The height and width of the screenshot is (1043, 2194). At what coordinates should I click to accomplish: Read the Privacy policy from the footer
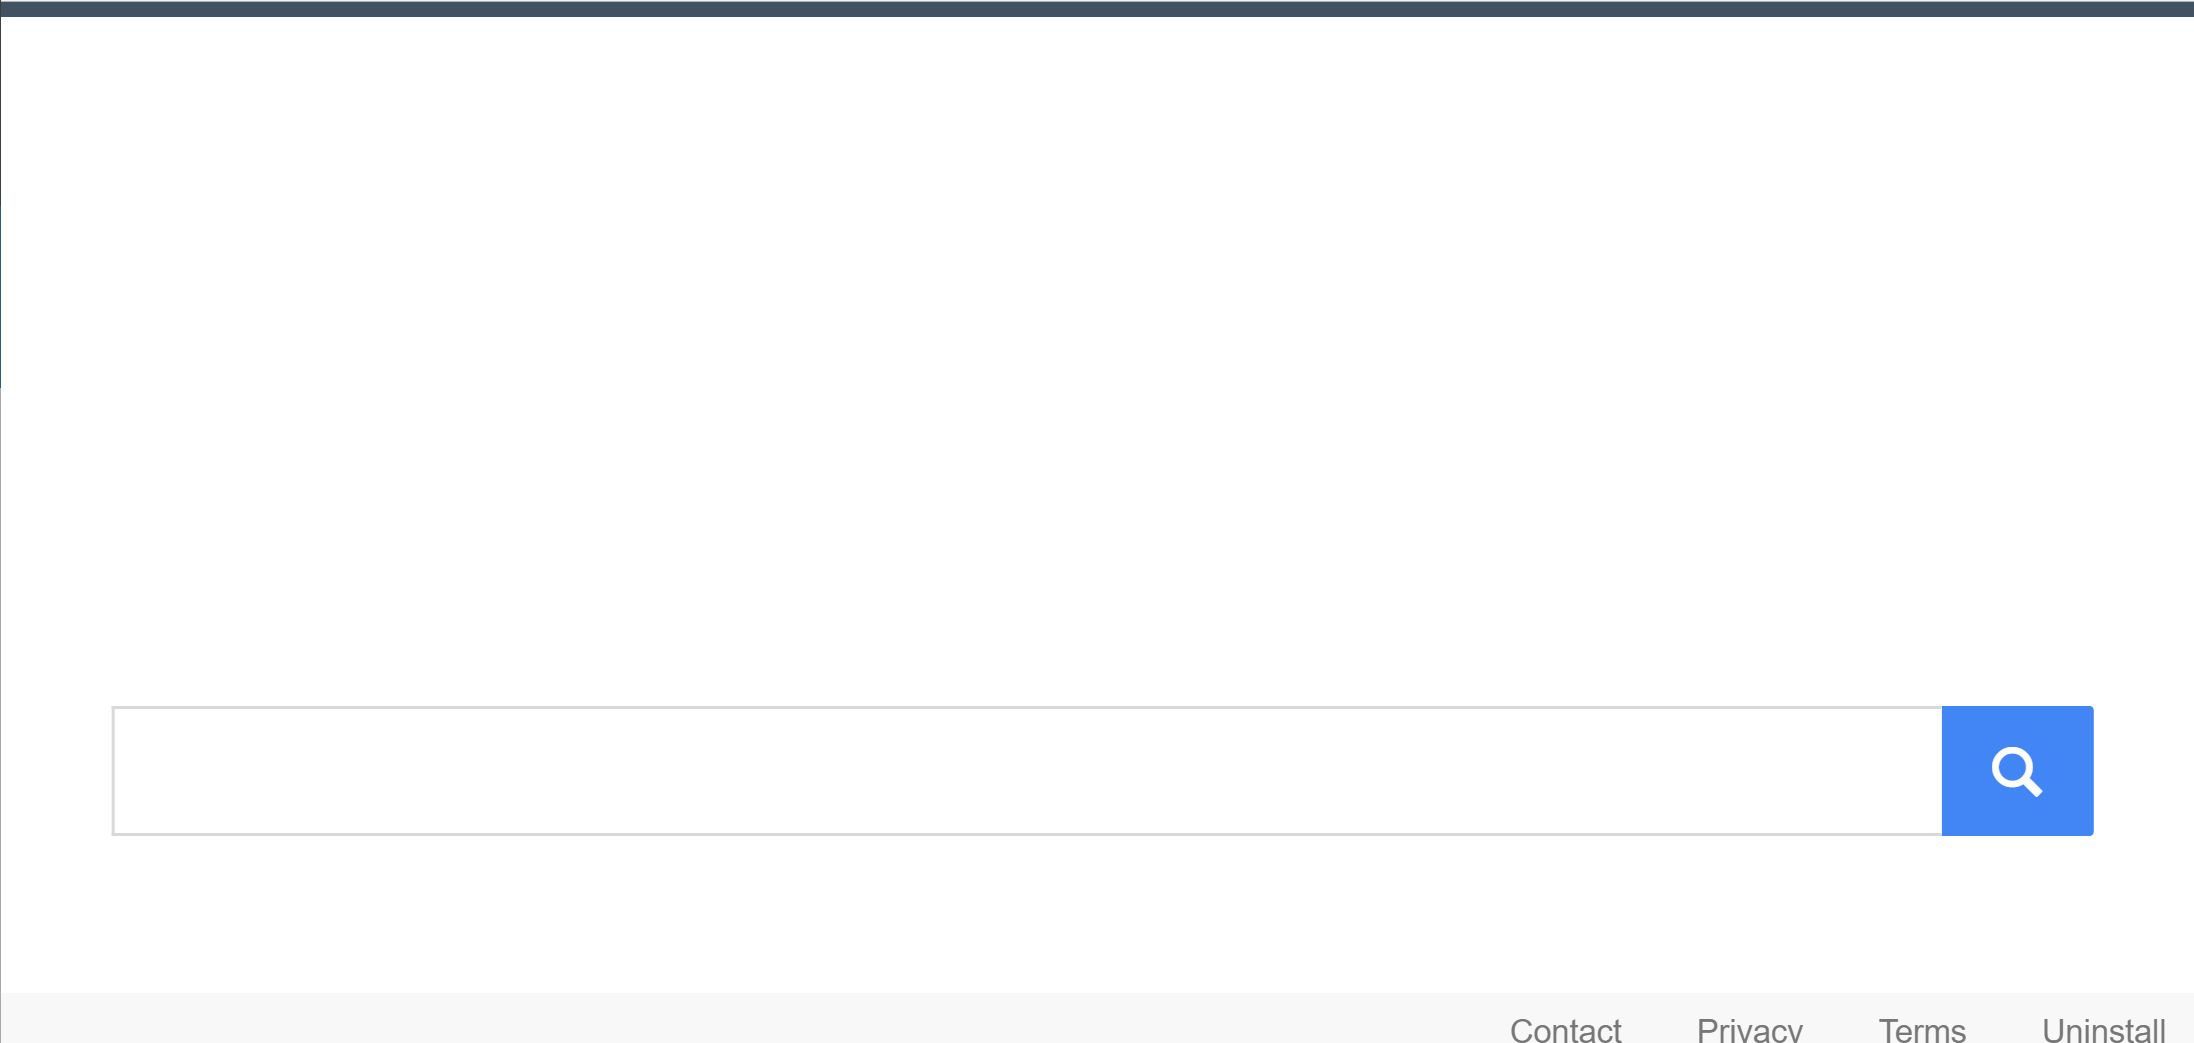(1749, 1029)
